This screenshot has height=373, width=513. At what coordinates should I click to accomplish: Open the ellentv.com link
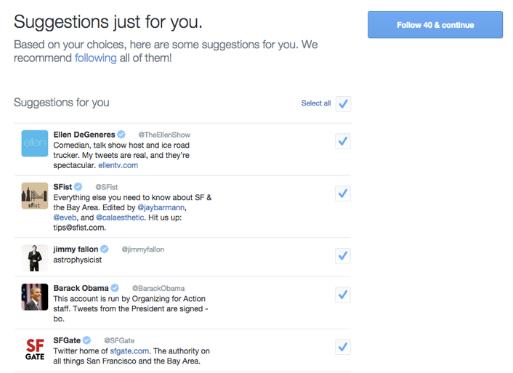coord(118,165)
